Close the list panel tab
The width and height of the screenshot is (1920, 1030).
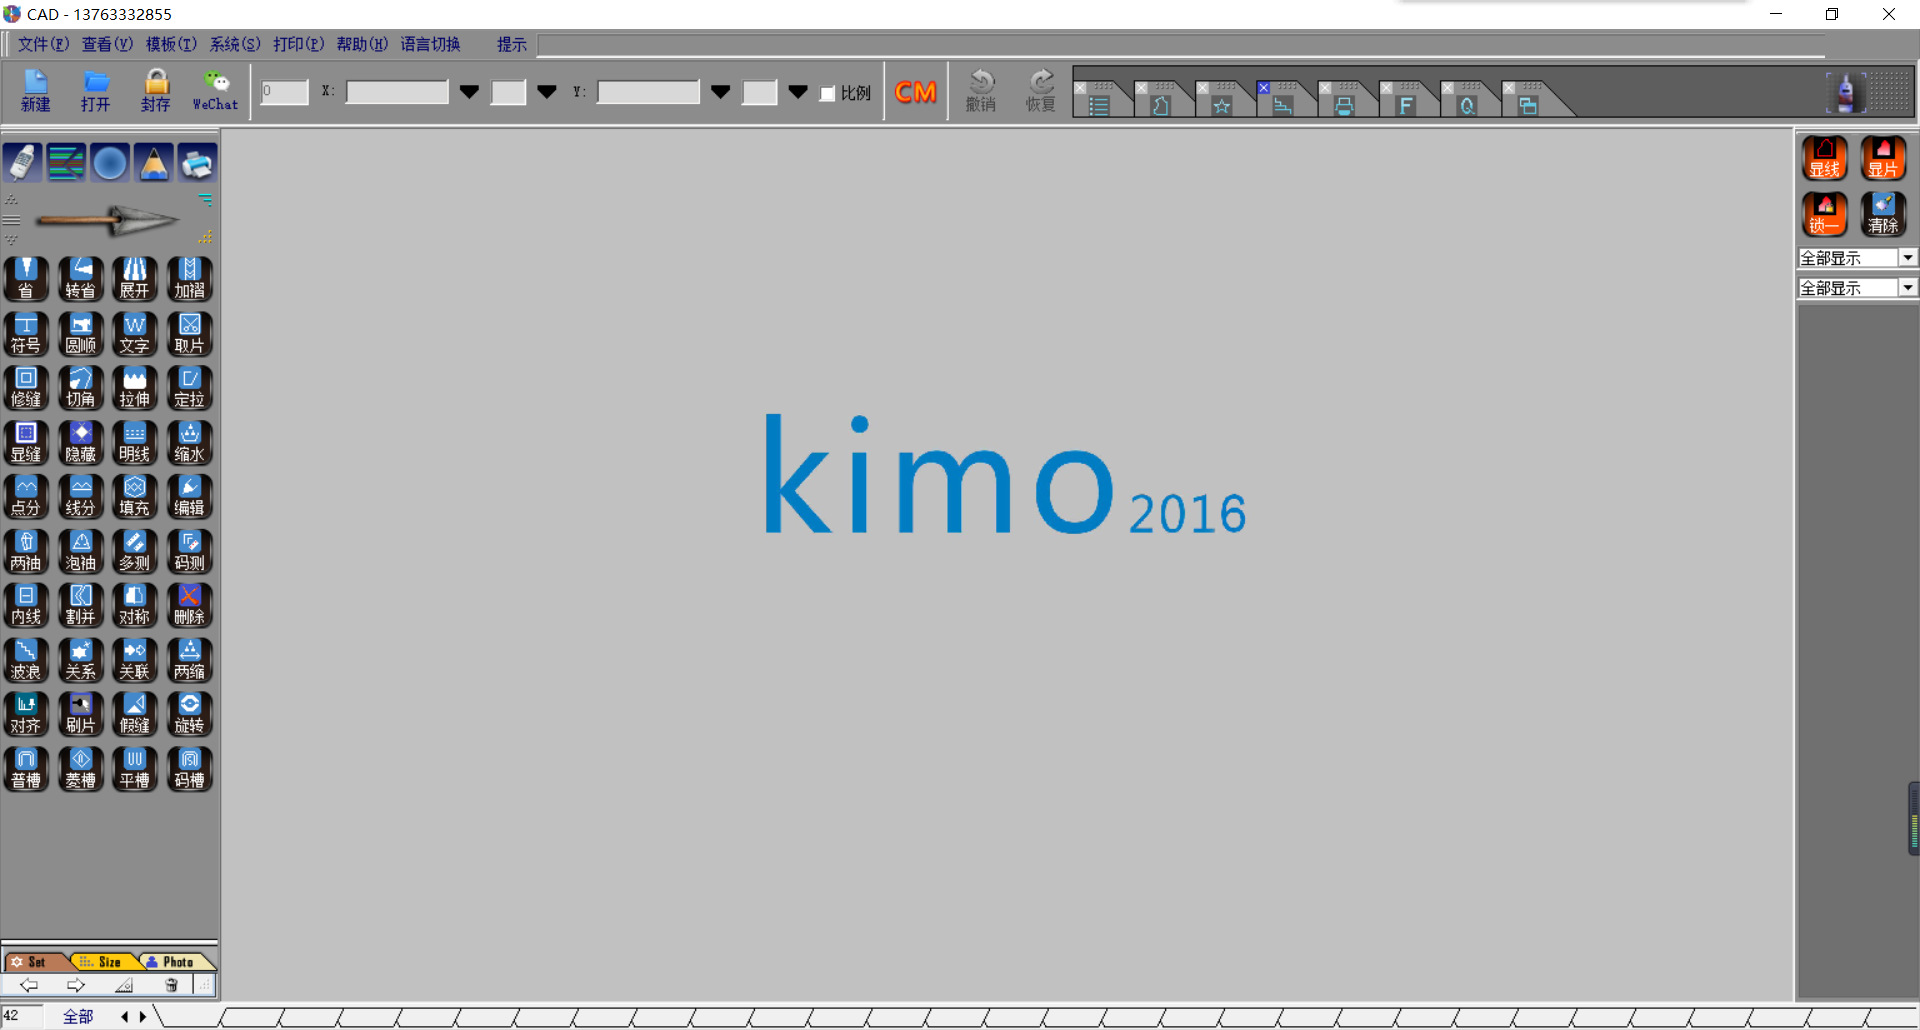pyautogui.click(x=1080, y=88)
